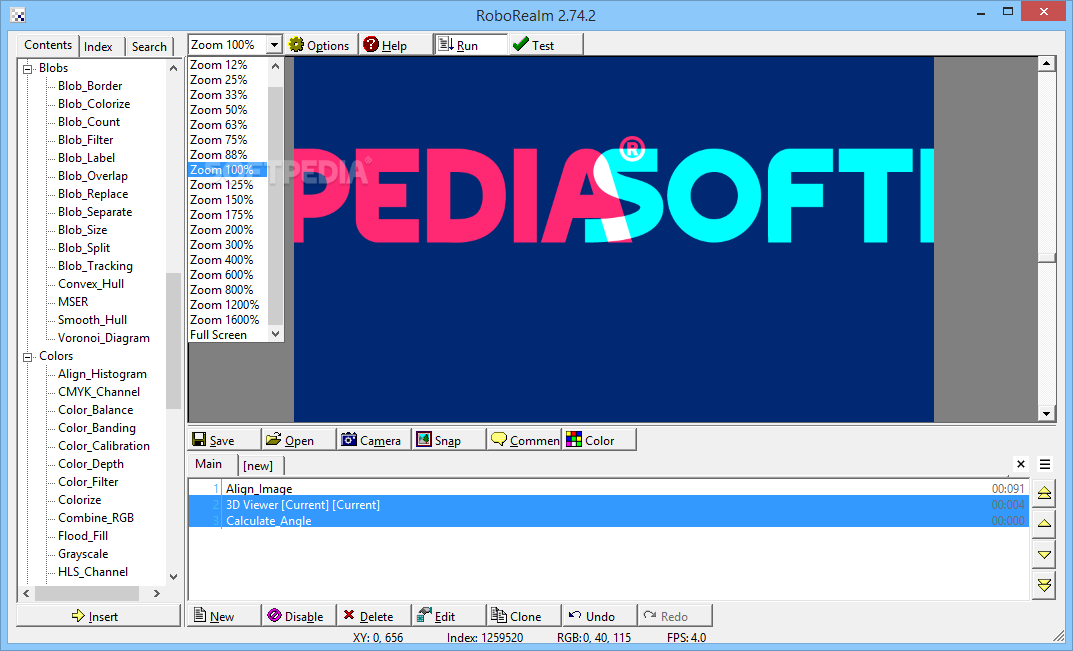Take a Snap of the image
This screenshot has width=1073, height=651.
[449, 440]
